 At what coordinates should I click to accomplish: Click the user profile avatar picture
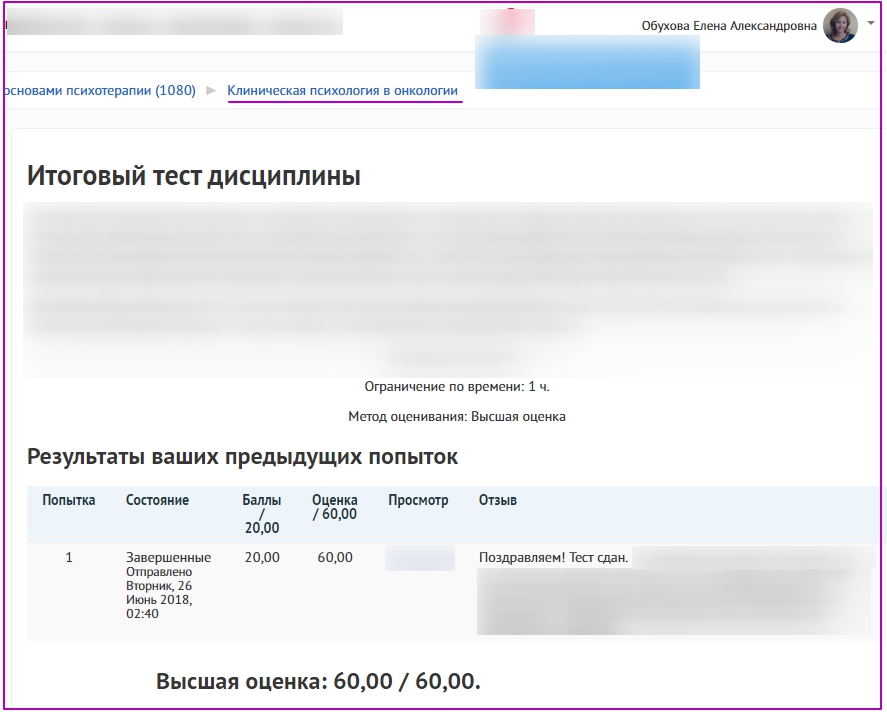click(840, 26)
